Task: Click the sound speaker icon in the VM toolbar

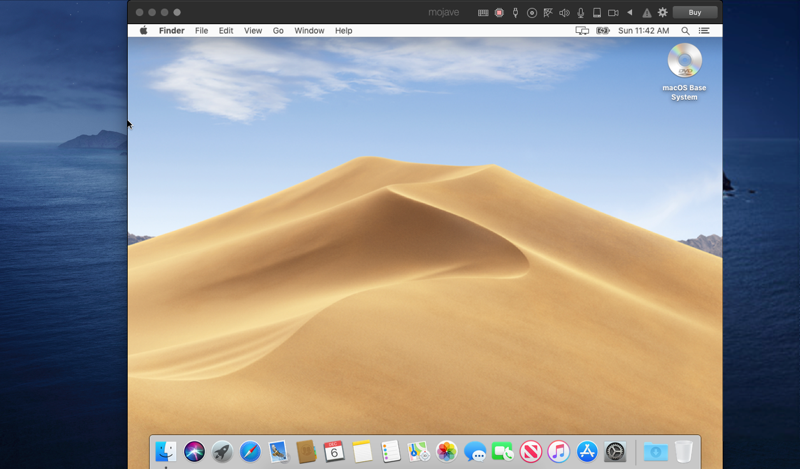Action: tap(564, 13)
